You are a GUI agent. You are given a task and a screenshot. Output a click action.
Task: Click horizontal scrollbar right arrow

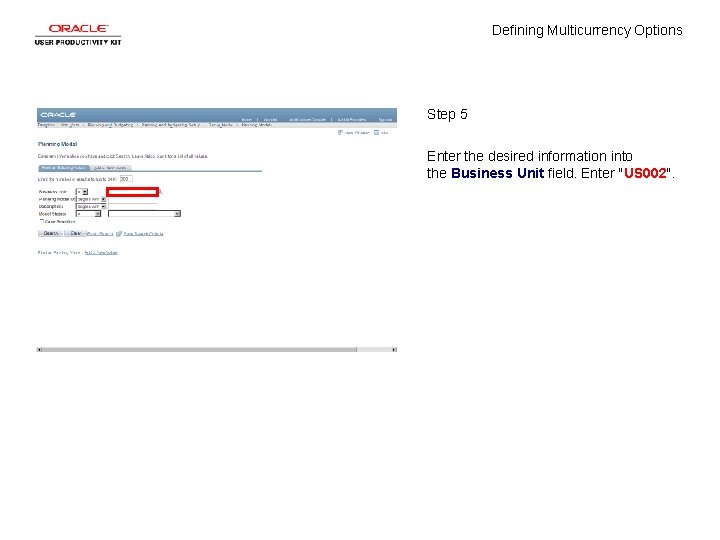394,349
